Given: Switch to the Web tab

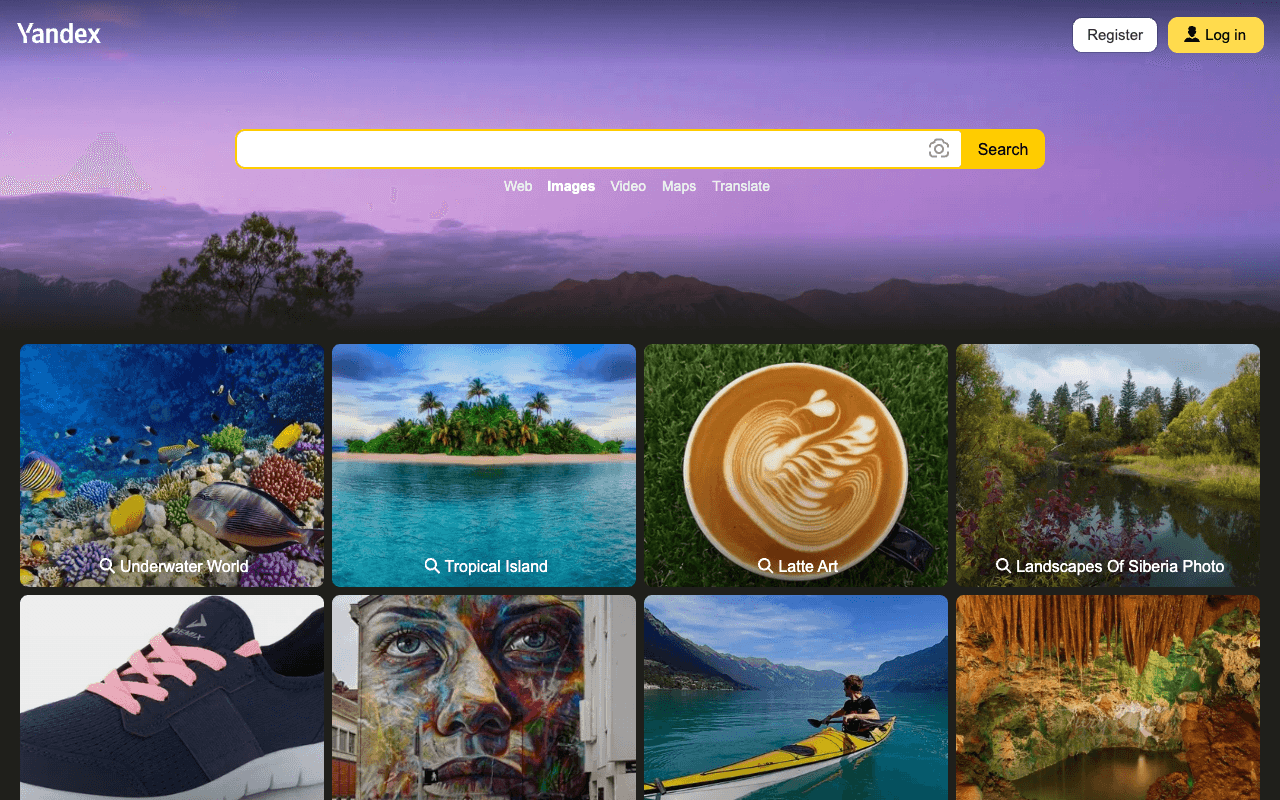Looking at the screenshot, I should click(518, 186).
